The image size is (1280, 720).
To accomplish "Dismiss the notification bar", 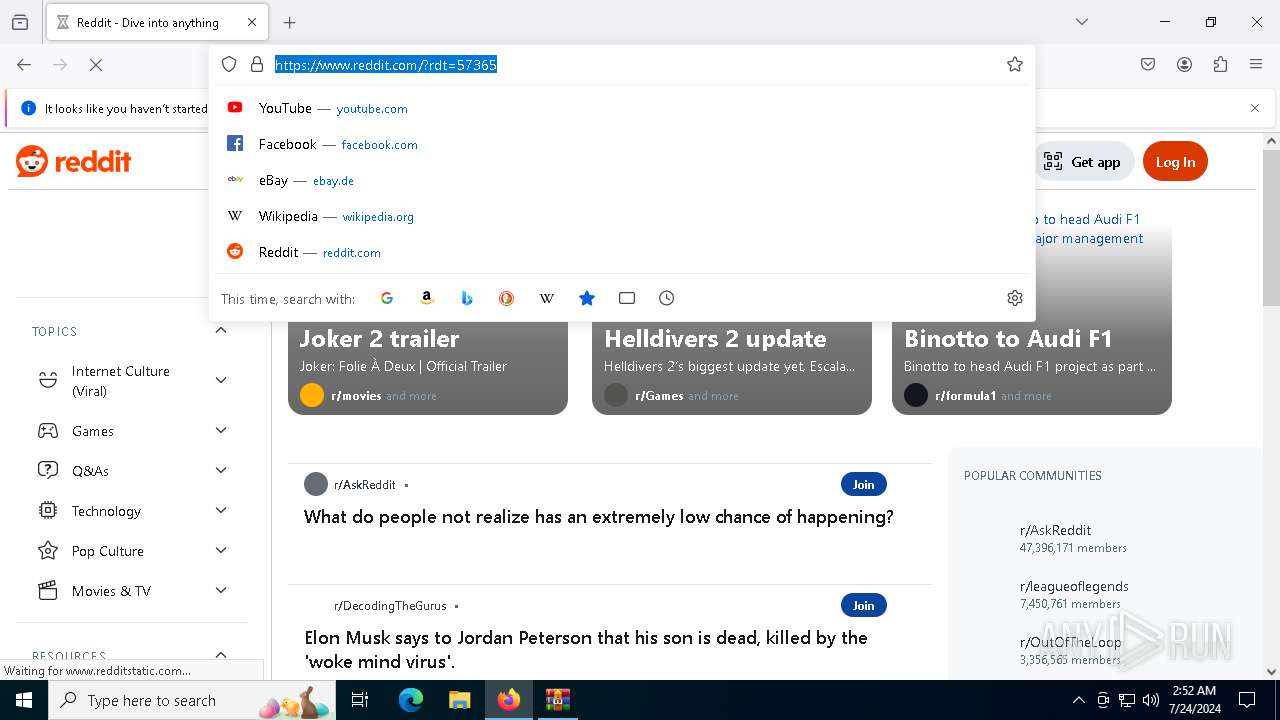I will coord(1255,108).
